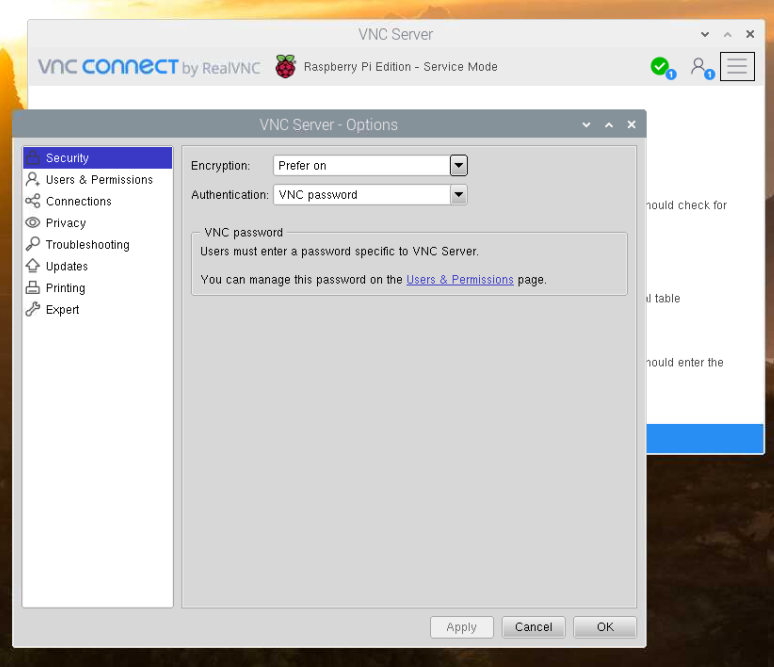
Task: Click 'Raspberry Pi Edition - Service Mode' text
Action: click(x=401, y=67)
